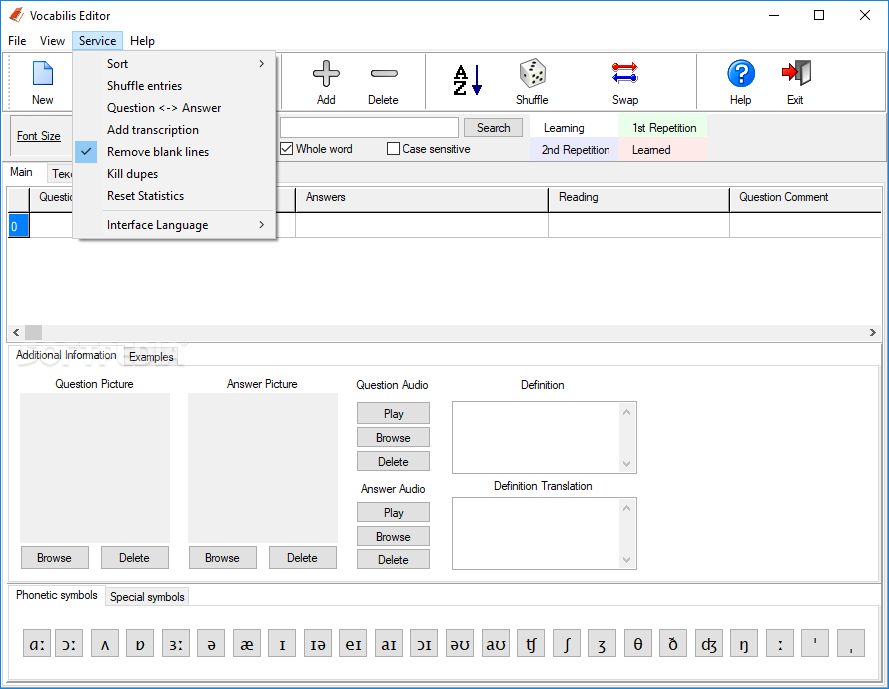The width and height of the screenshot is (889, 689).
Task: Click the Add entry plus icon
Action: click(x=326, y=74)
